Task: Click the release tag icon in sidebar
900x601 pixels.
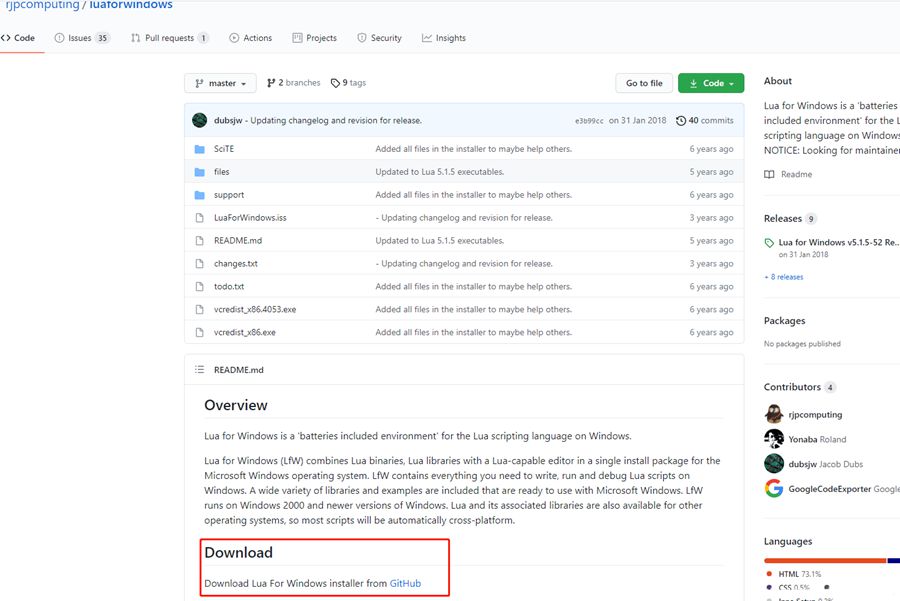Action: (769, 243)
